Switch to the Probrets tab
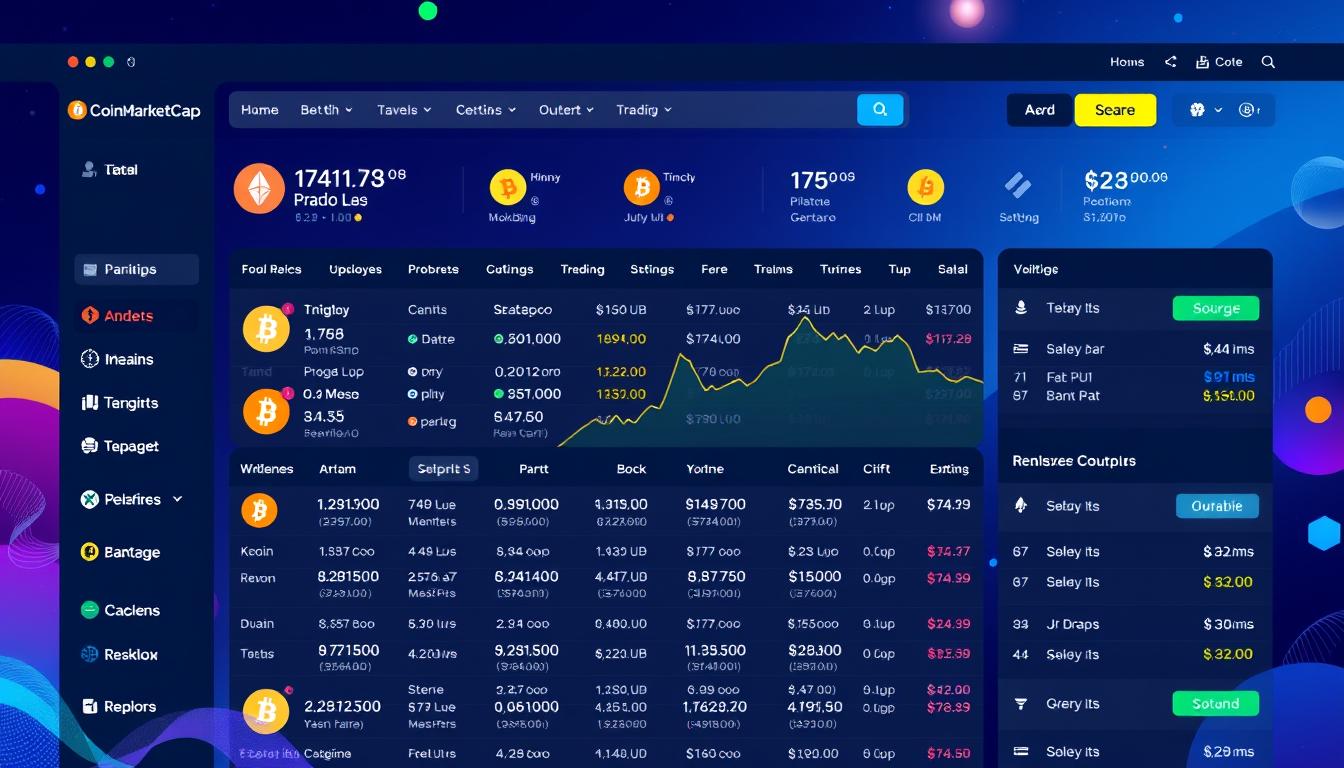Screen dimensions: 1344x768 433,270
